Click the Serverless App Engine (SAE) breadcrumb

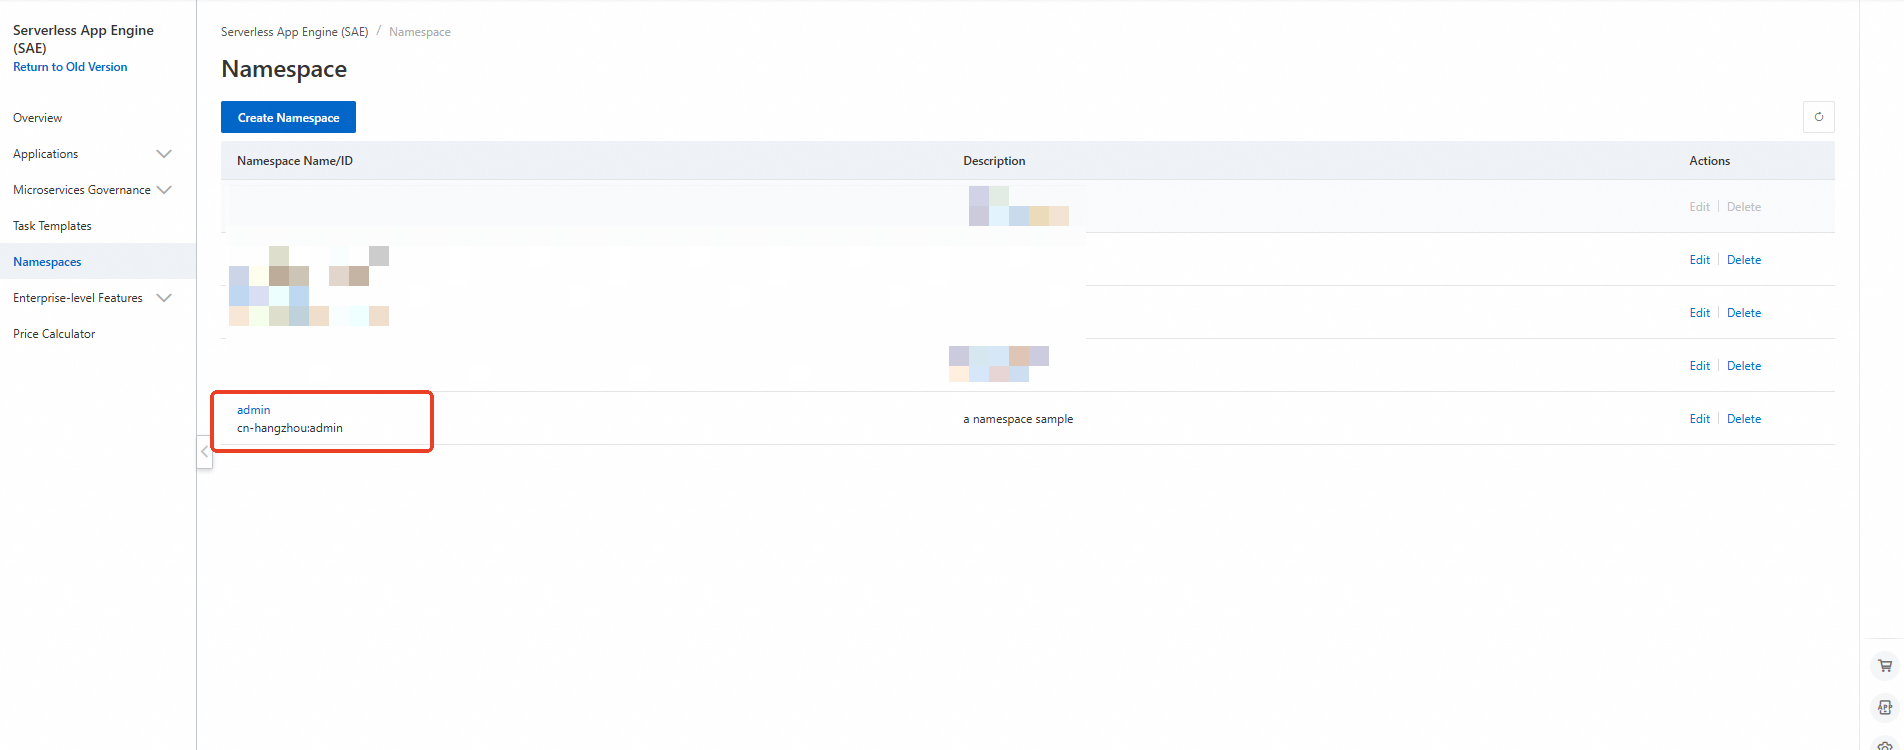click(294, 32)
